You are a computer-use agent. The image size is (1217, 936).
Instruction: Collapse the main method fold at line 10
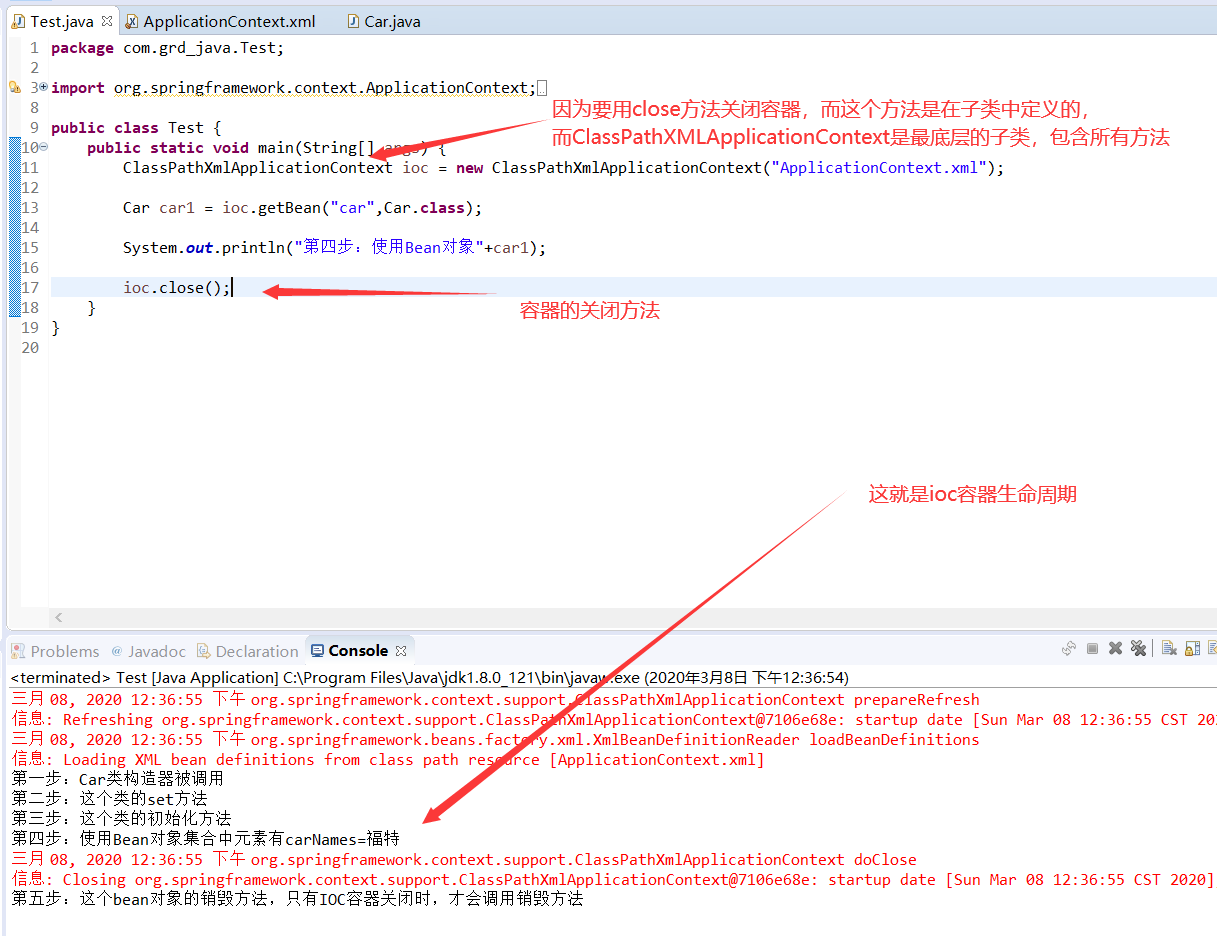(43, 148)
